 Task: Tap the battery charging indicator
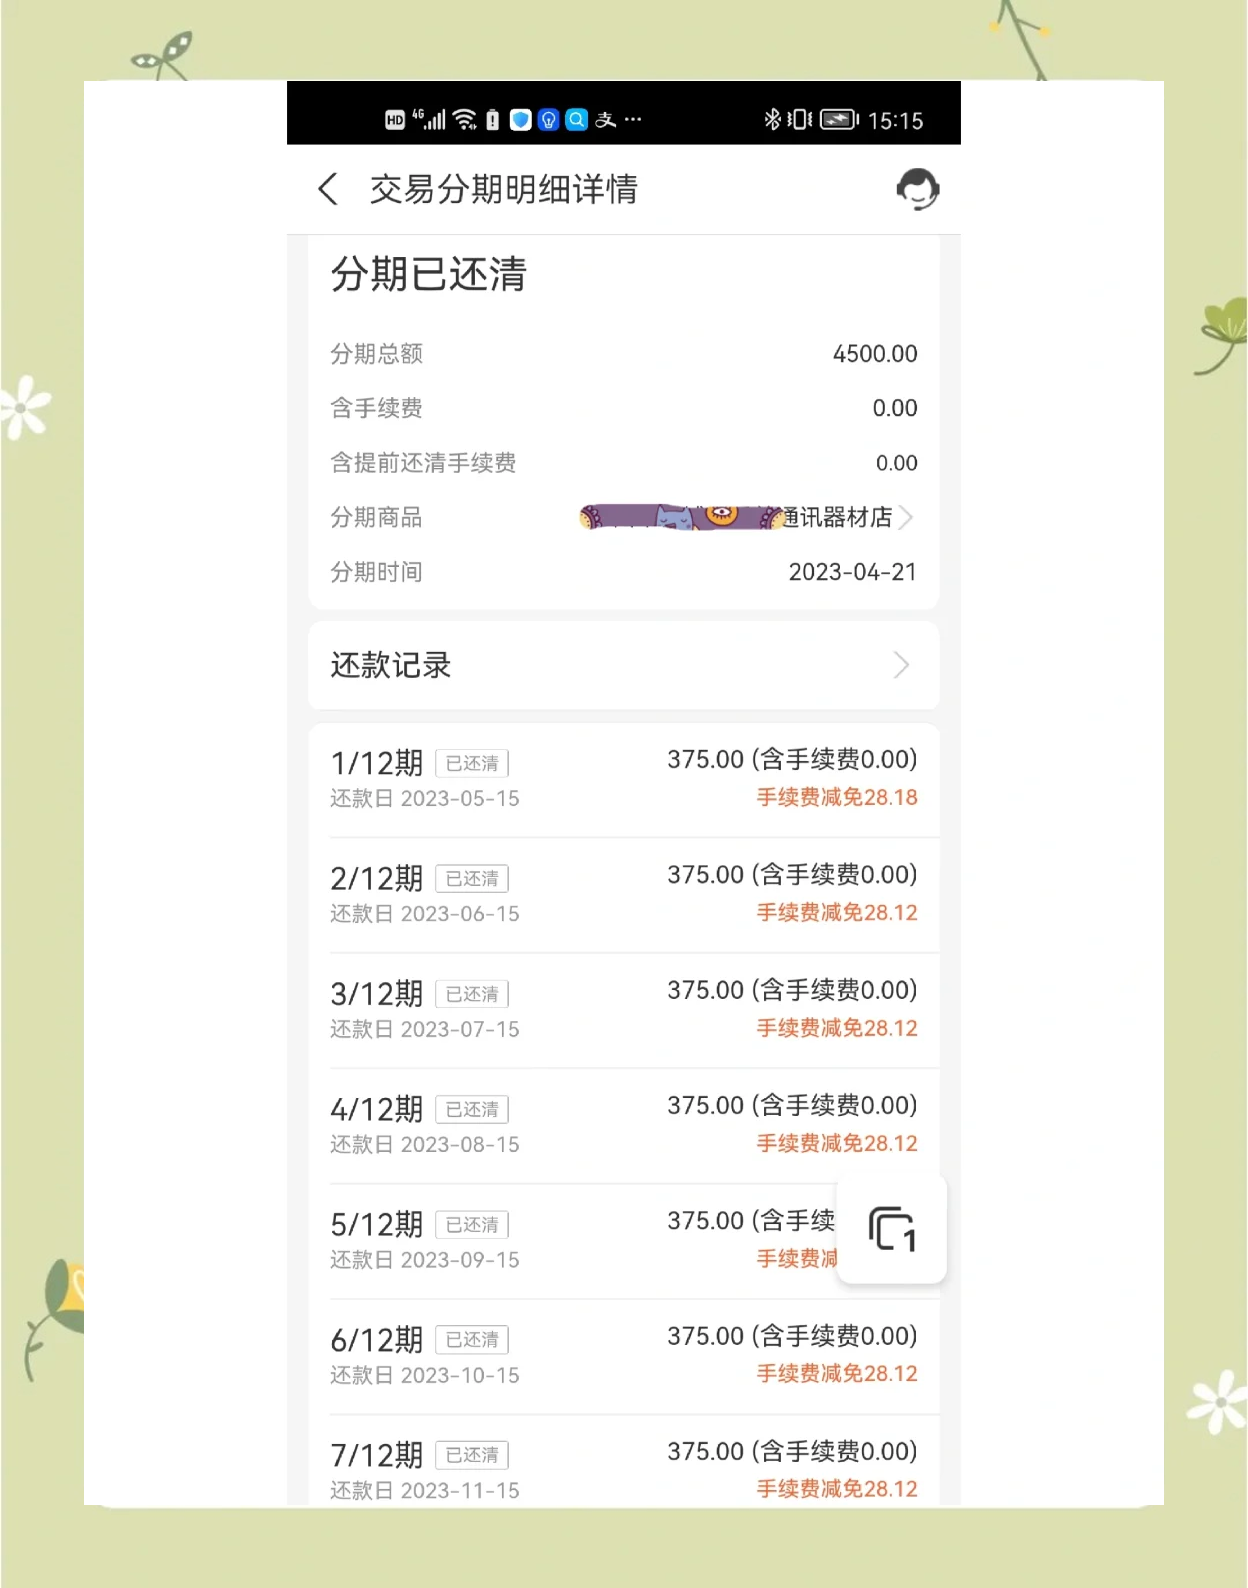[839, 120]
